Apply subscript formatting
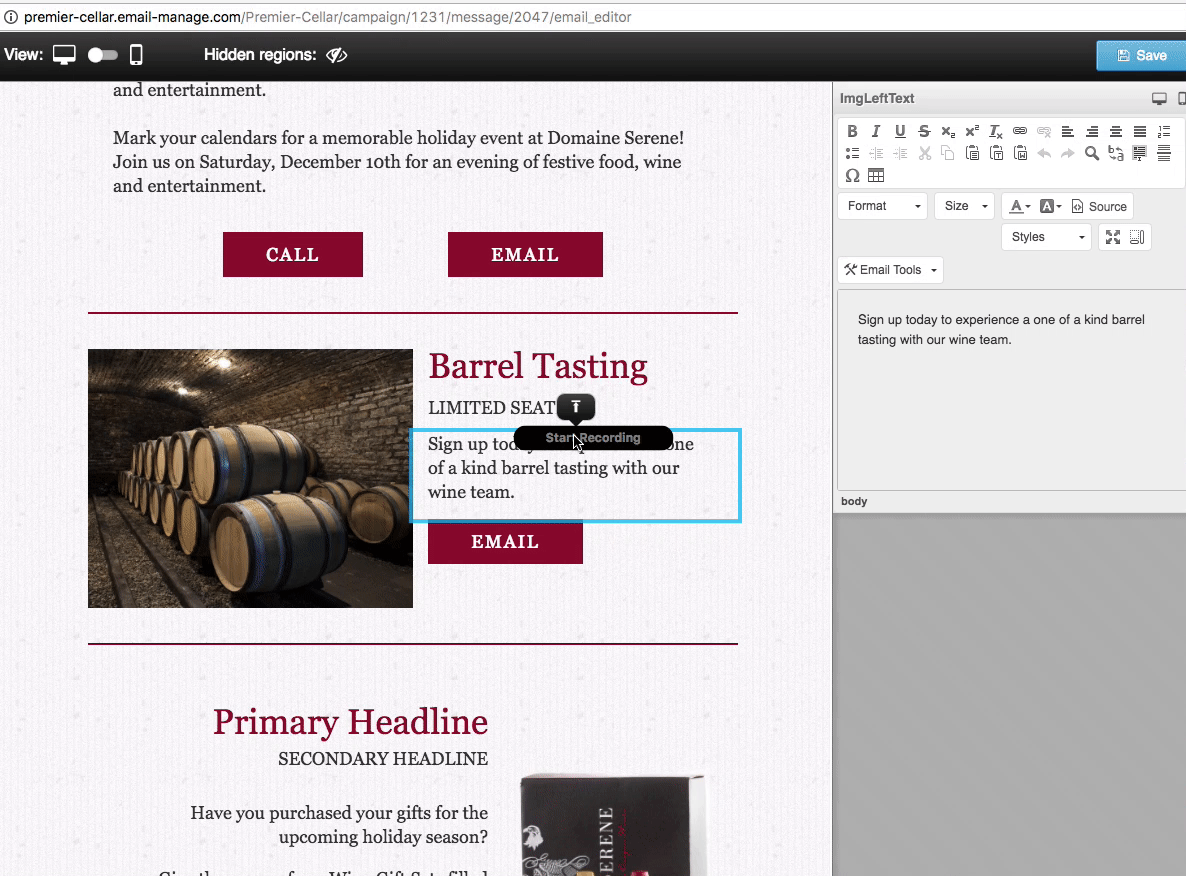 tap(948, 131)
